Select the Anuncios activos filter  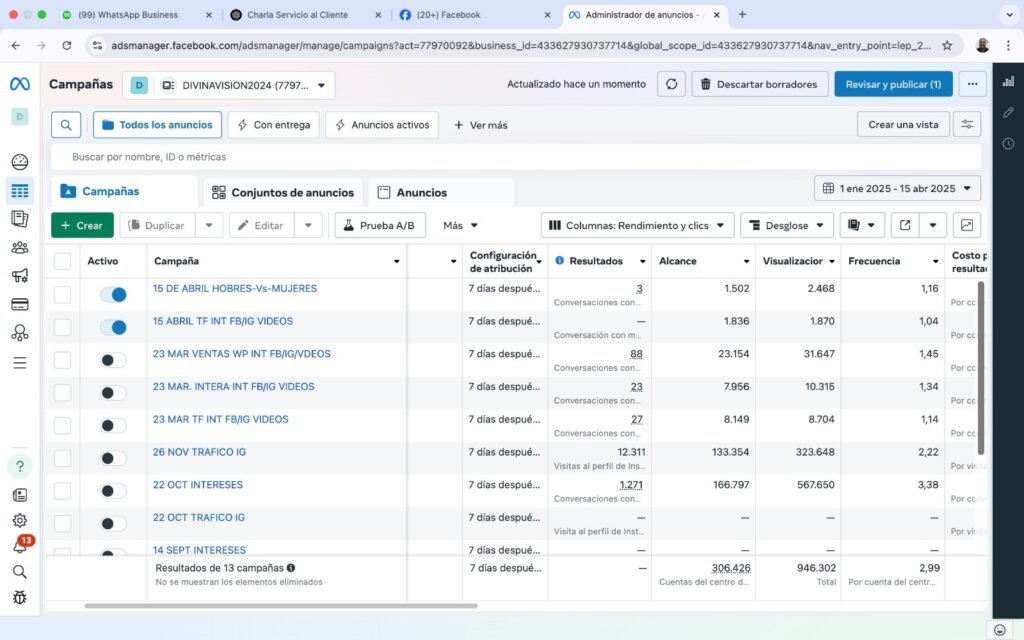click(382, 125)
